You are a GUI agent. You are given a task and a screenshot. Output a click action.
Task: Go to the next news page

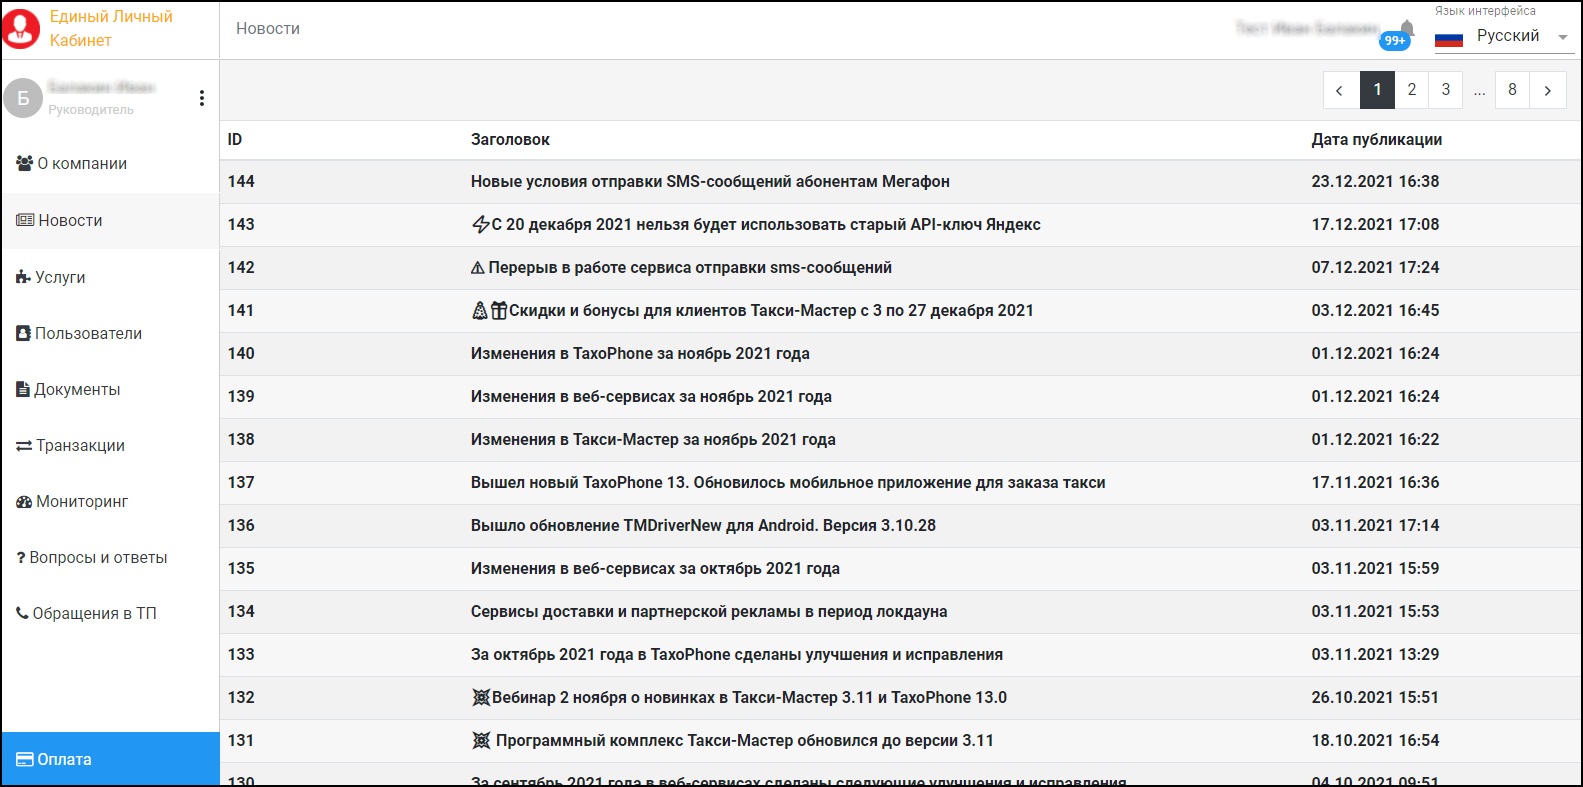tap(1547, 91)
